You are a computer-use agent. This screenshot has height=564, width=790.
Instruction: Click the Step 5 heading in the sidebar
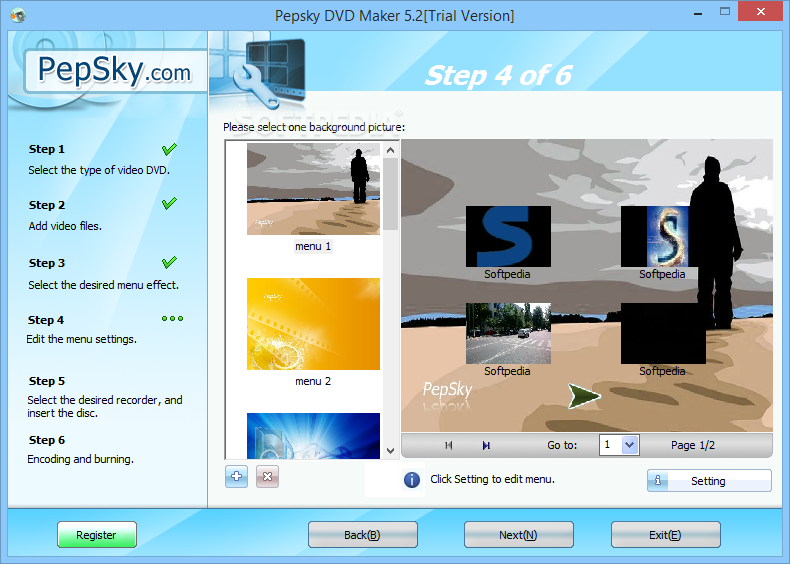coord(46,381)
